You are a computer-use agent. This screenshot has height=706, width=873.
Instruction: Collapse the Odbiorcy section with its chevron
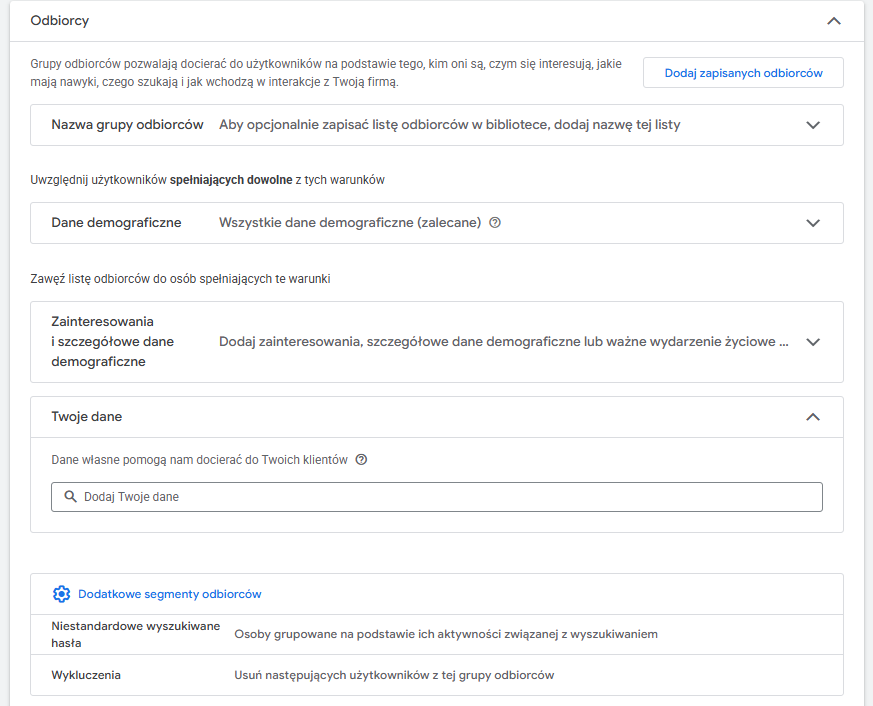point(834,20)
